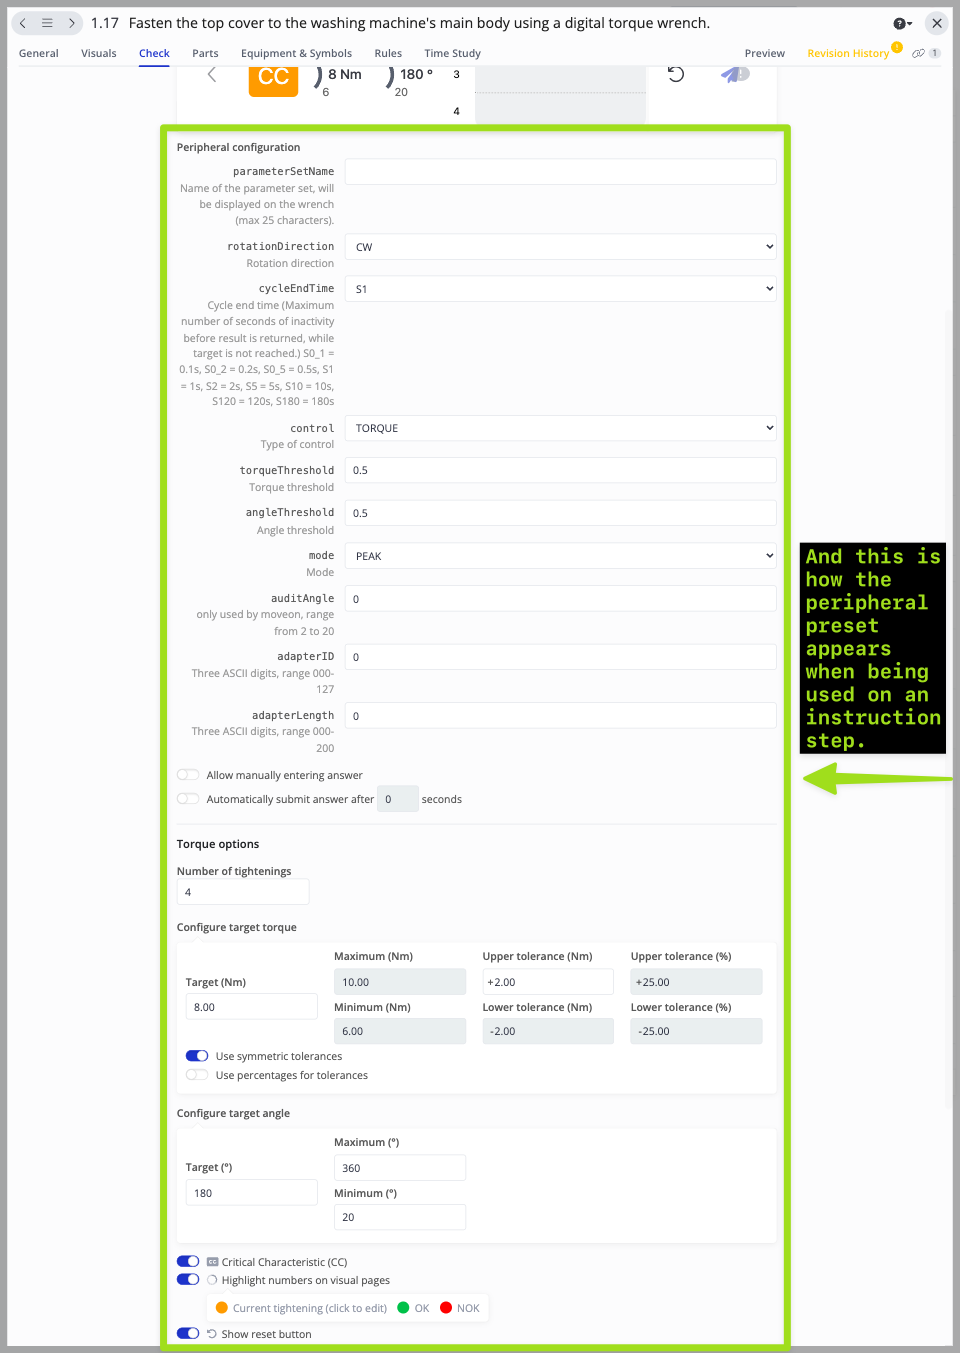
Task: Click the reset icon in the preview strip
Action: click(x=676, y=74)
